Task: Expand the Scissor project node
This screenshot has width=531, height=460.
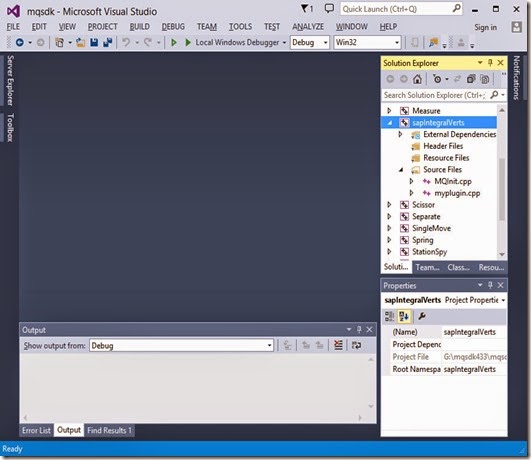Action: point(389,205)
